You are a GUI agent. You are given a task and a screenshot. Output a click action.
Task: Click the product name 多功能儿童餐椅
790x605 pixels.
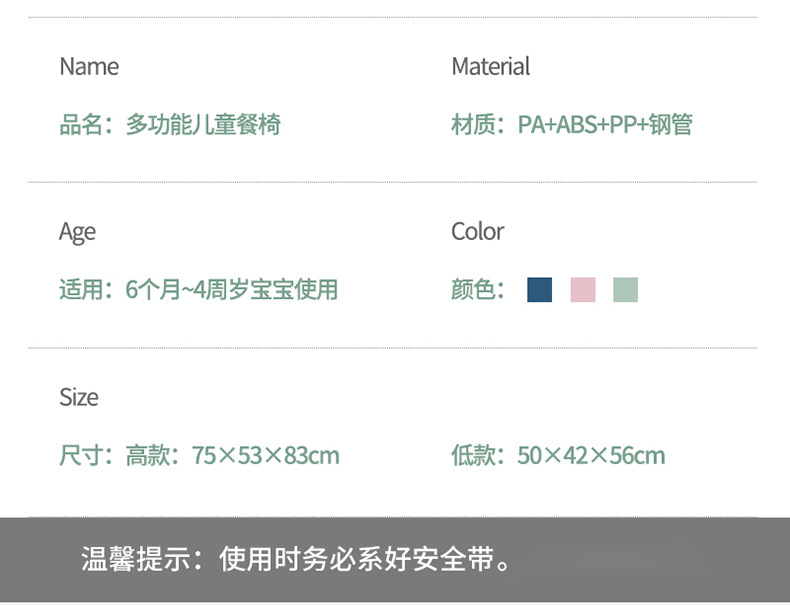[x=203, y=125]
